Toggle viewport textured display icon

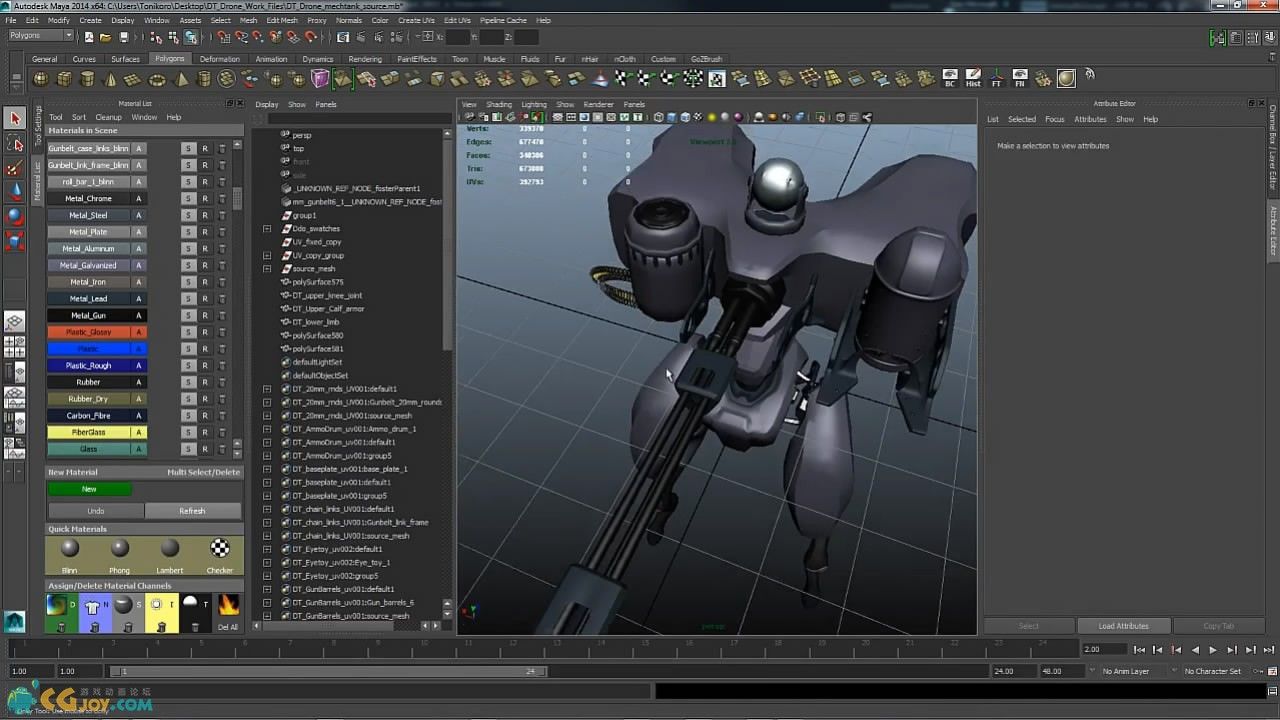click(x=698, y=117)
